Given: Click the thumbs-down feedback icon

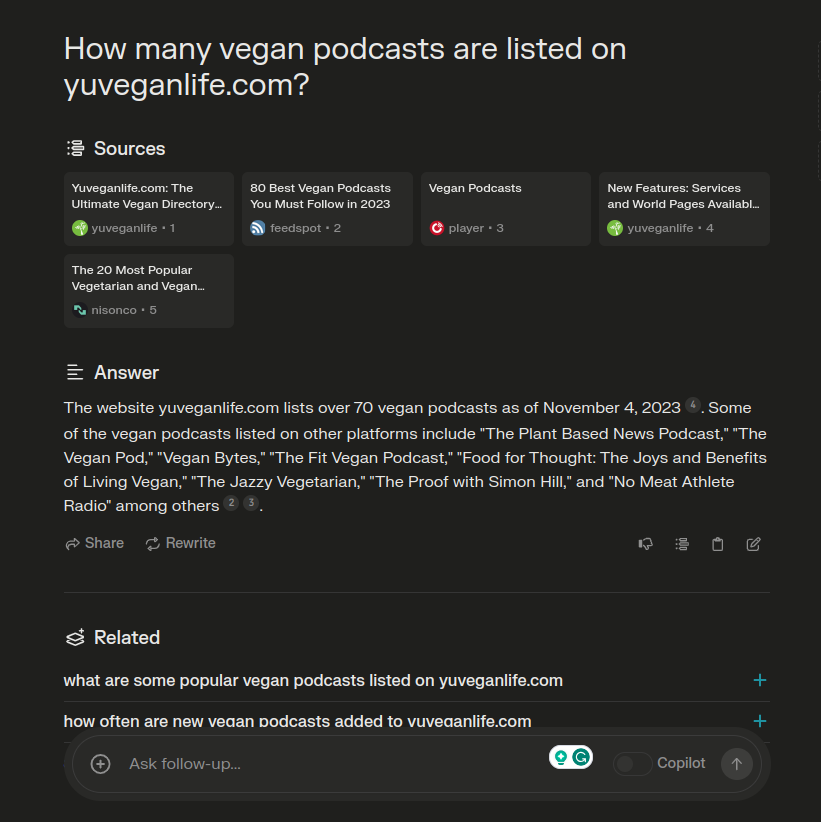Looking at the screenshot, I should [645, 544].
